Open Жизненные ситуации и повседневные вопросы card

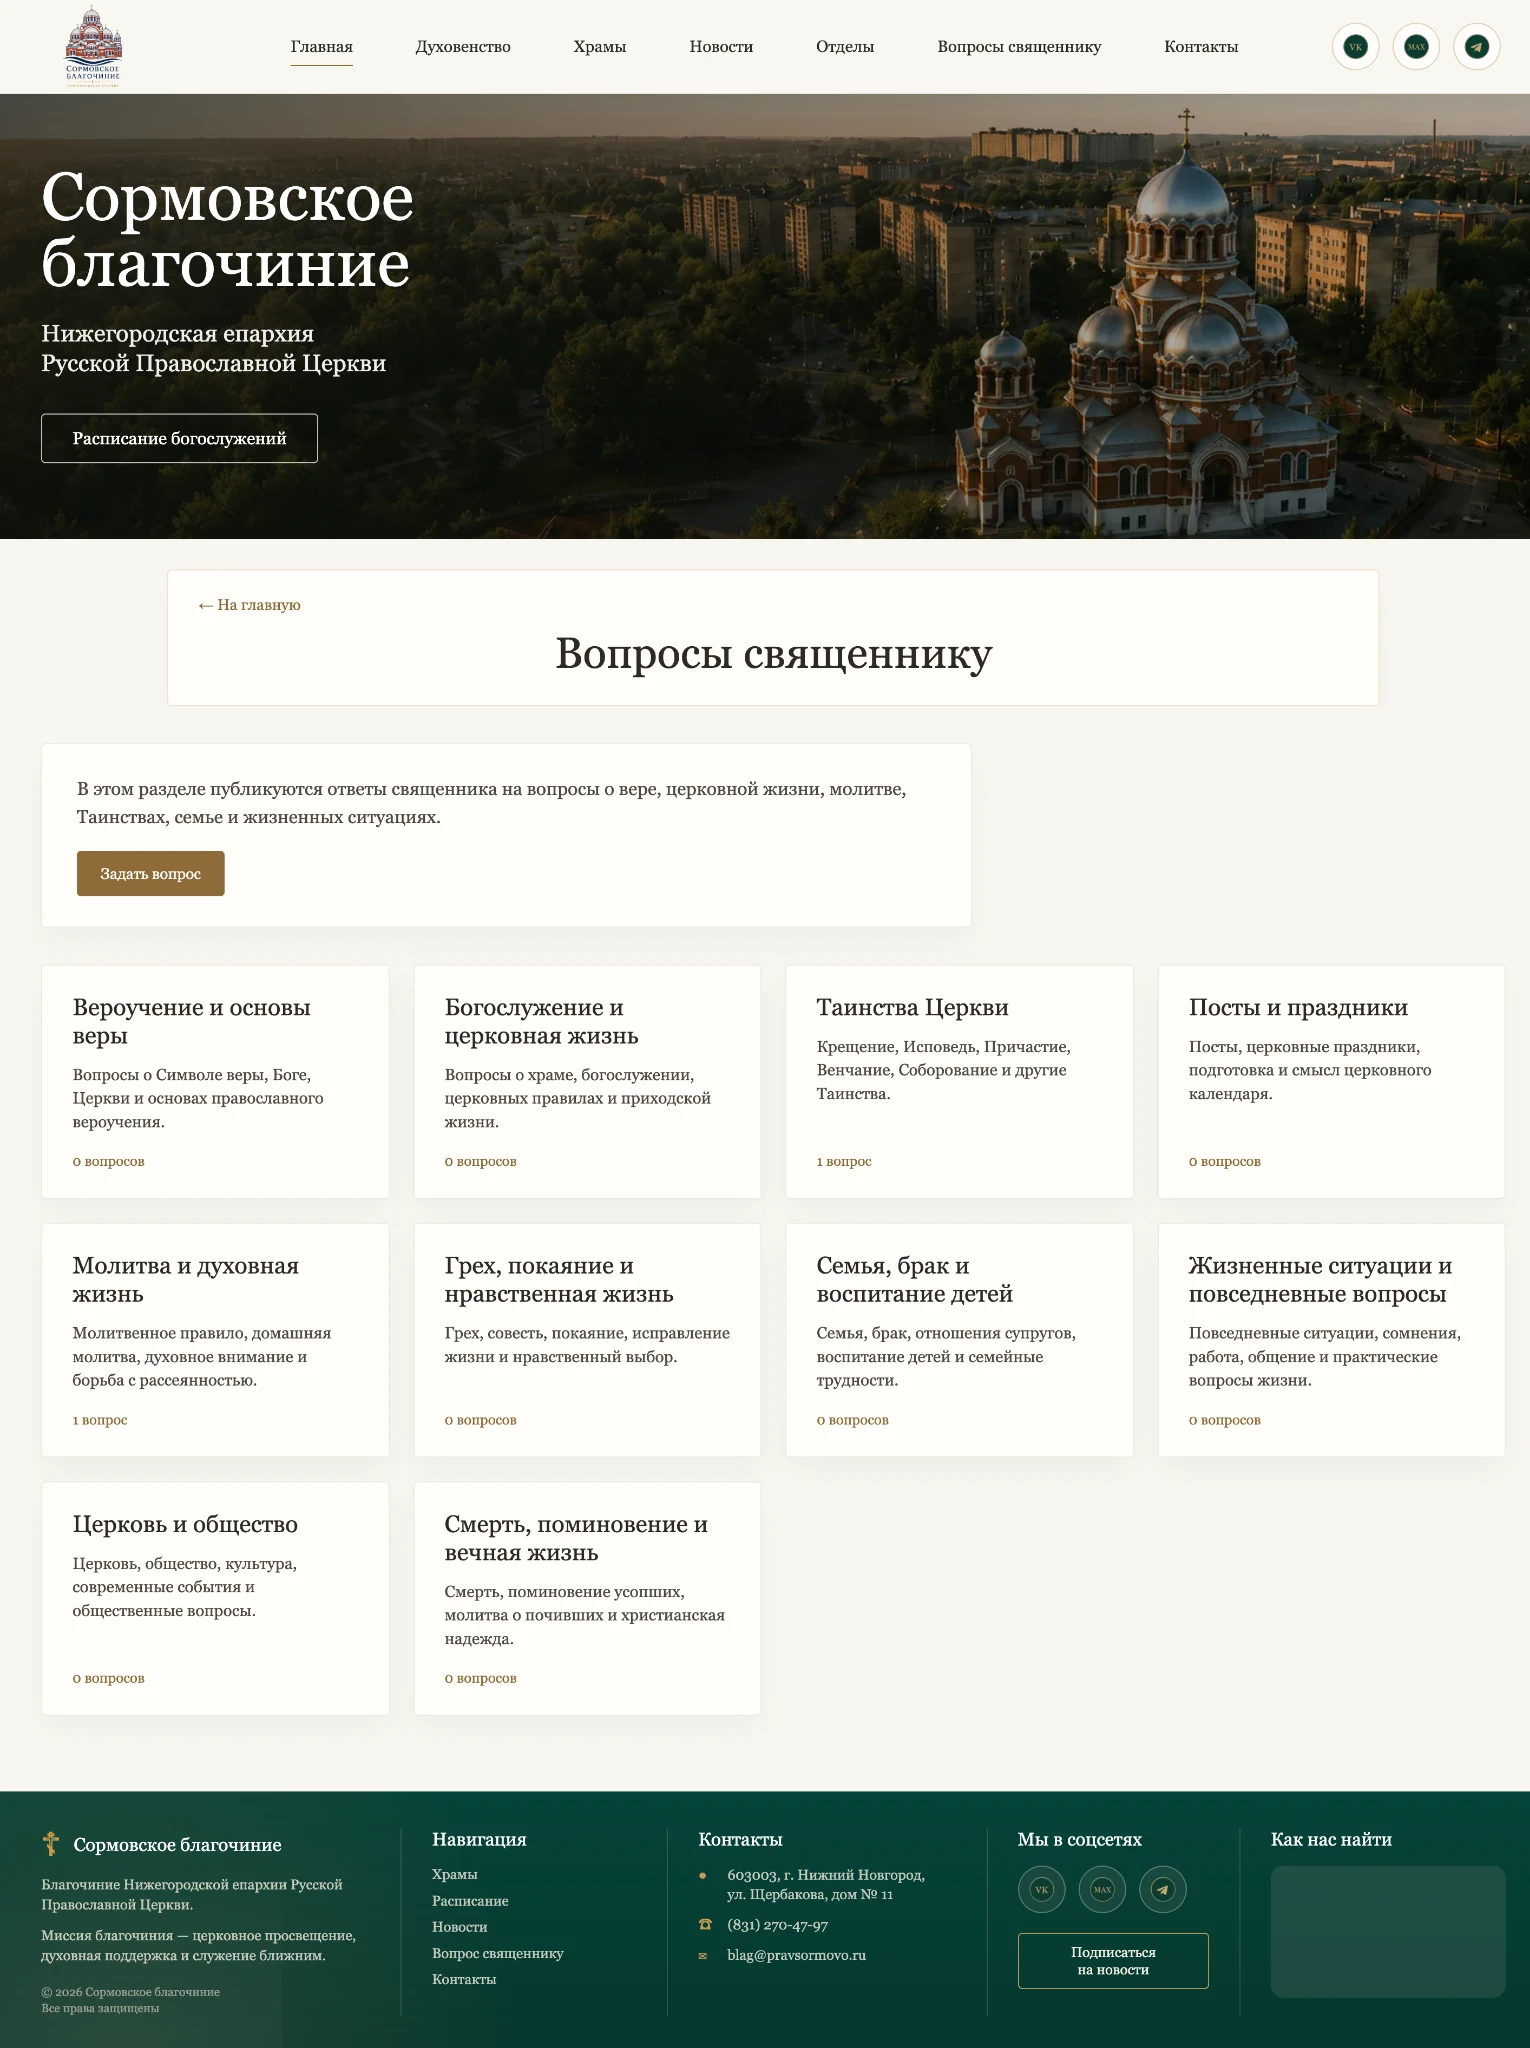coord(1331,1340)
